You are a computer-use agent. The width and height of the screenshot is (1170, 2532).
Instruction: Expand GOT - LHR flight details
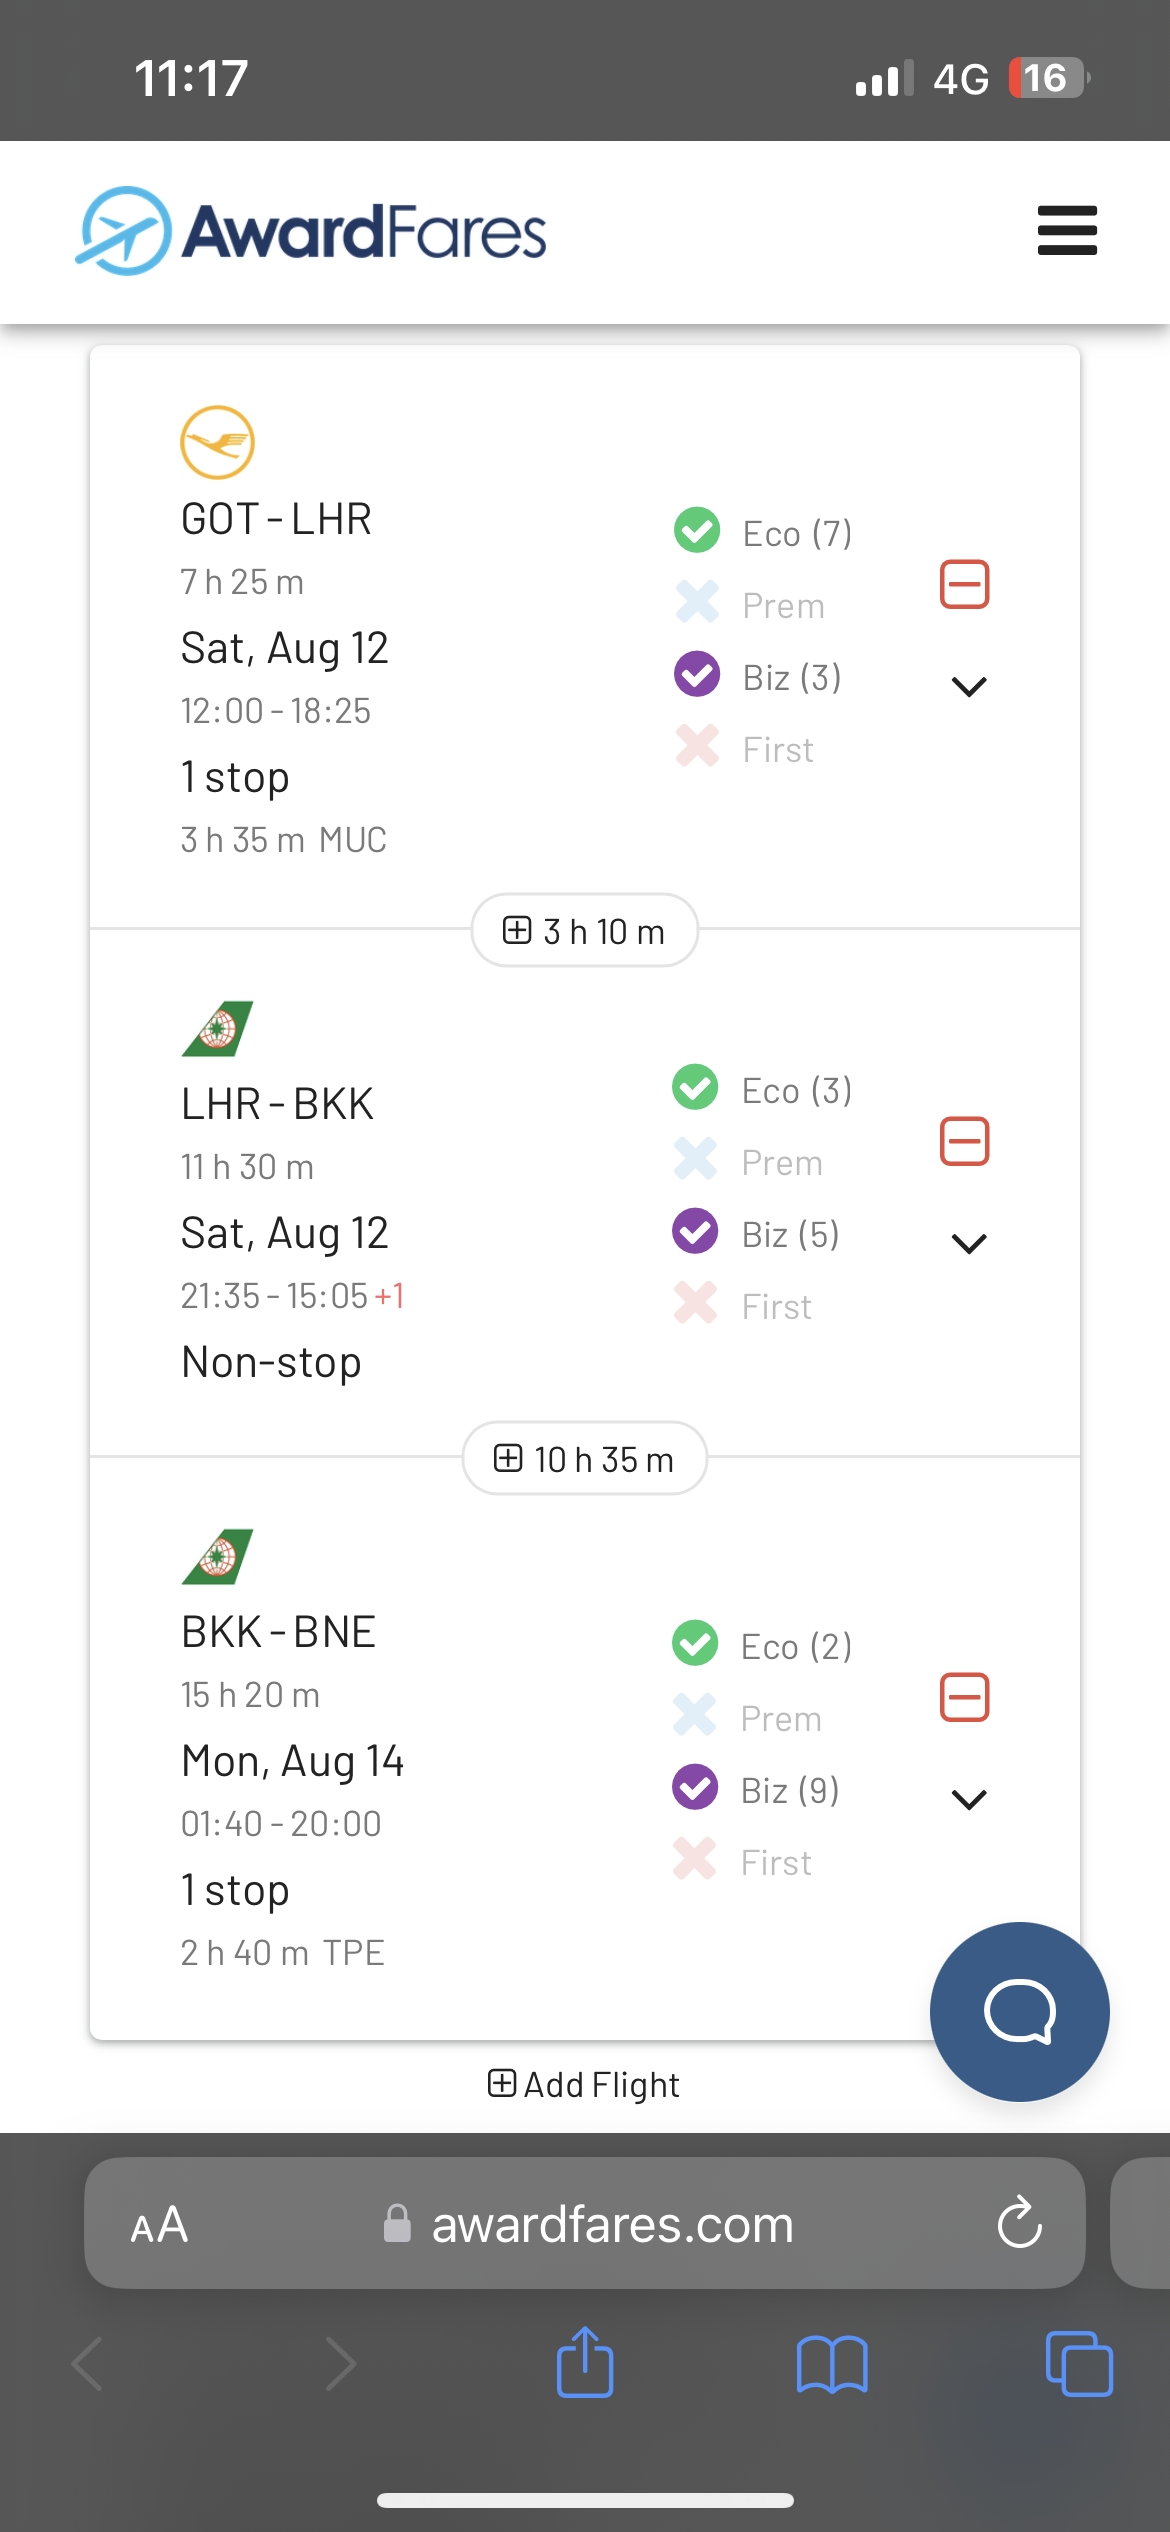968,687
